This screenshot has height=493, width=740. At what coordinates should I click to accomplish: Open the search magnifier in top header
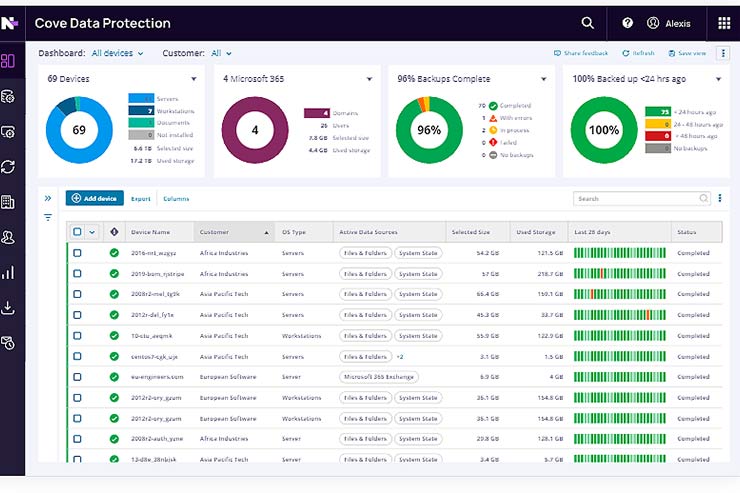tap(588, 23)
